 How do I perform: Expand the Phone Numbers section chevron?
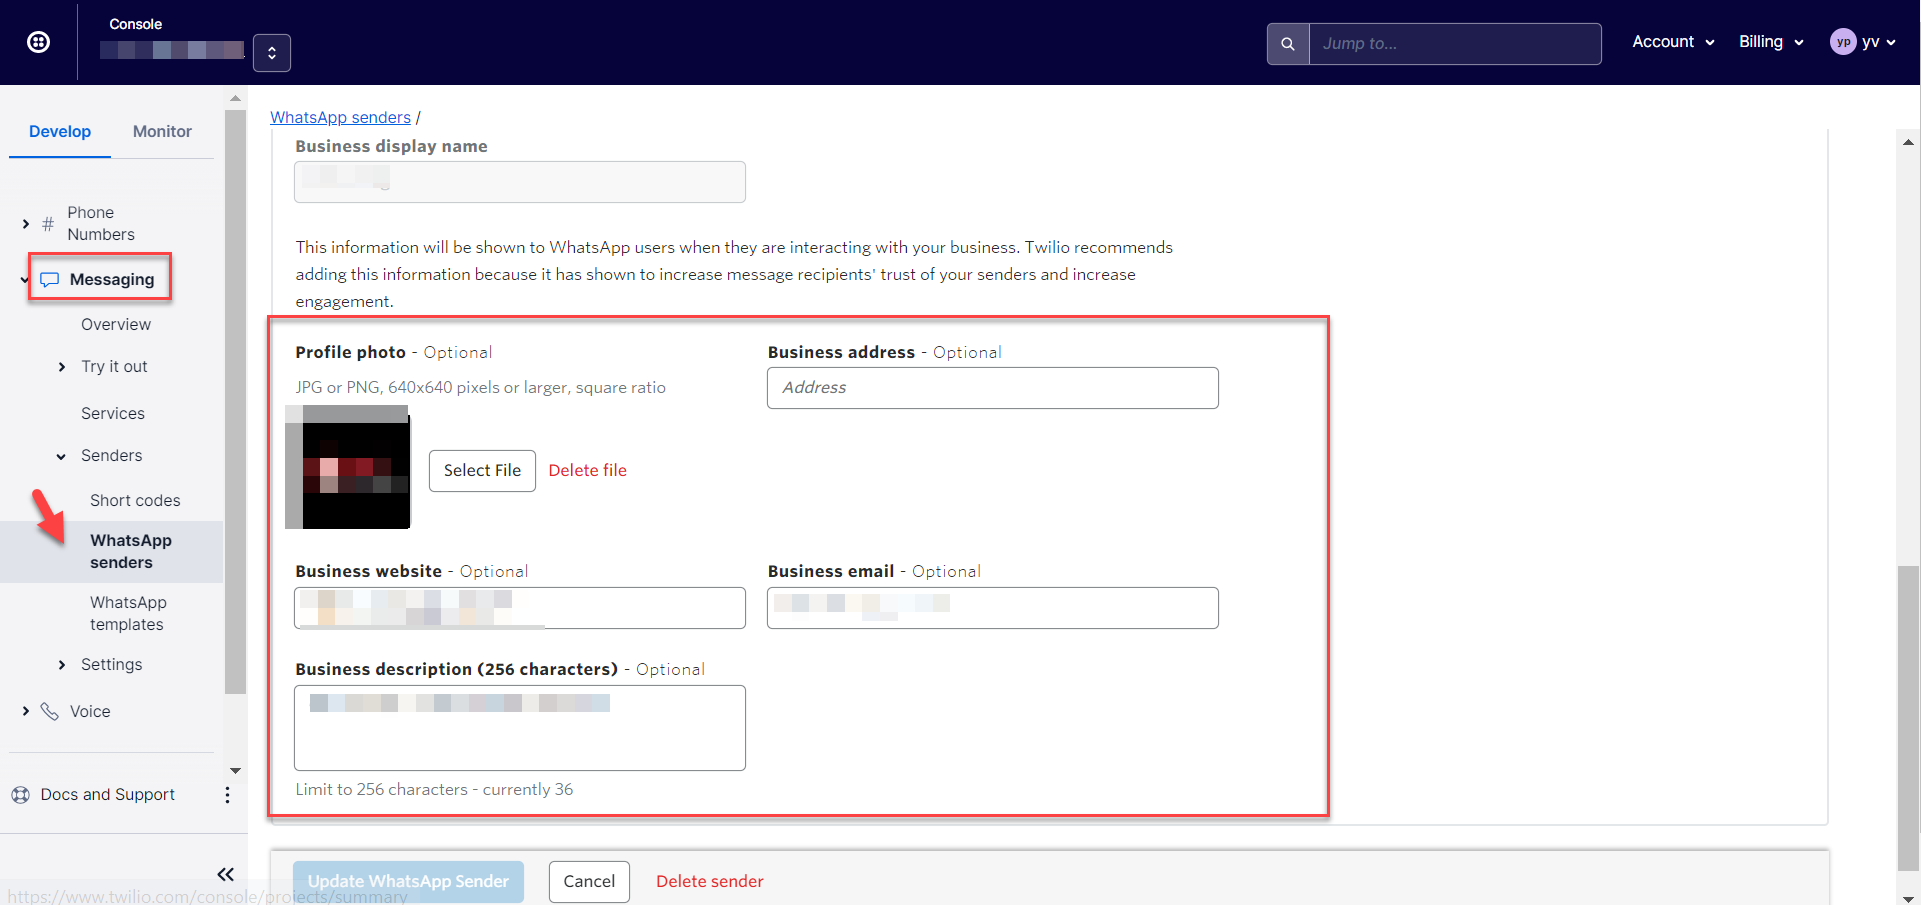pos(26,224)
